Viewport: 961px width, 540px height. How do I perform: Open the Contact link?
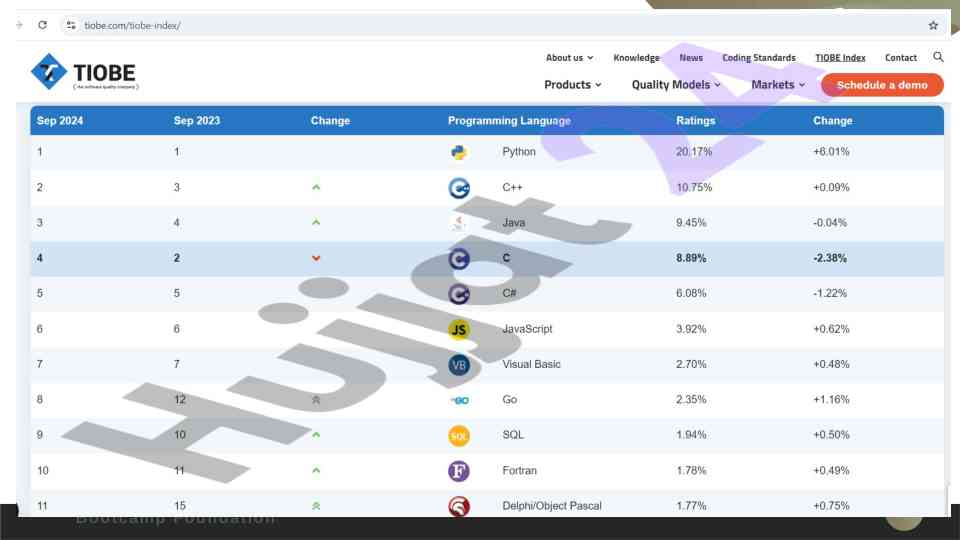click(x=900, y=58)
